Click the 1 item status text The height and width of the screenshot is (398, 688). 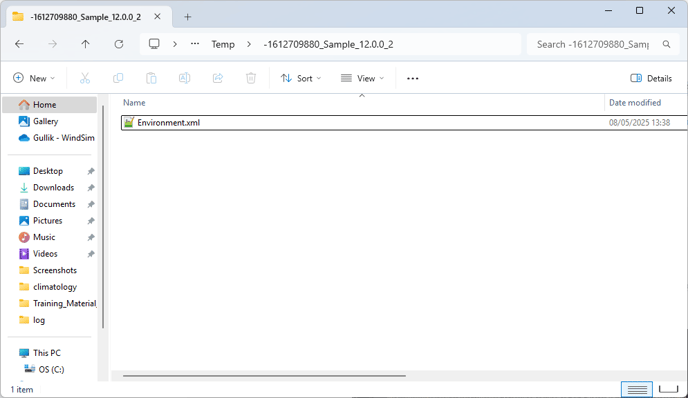22,390
